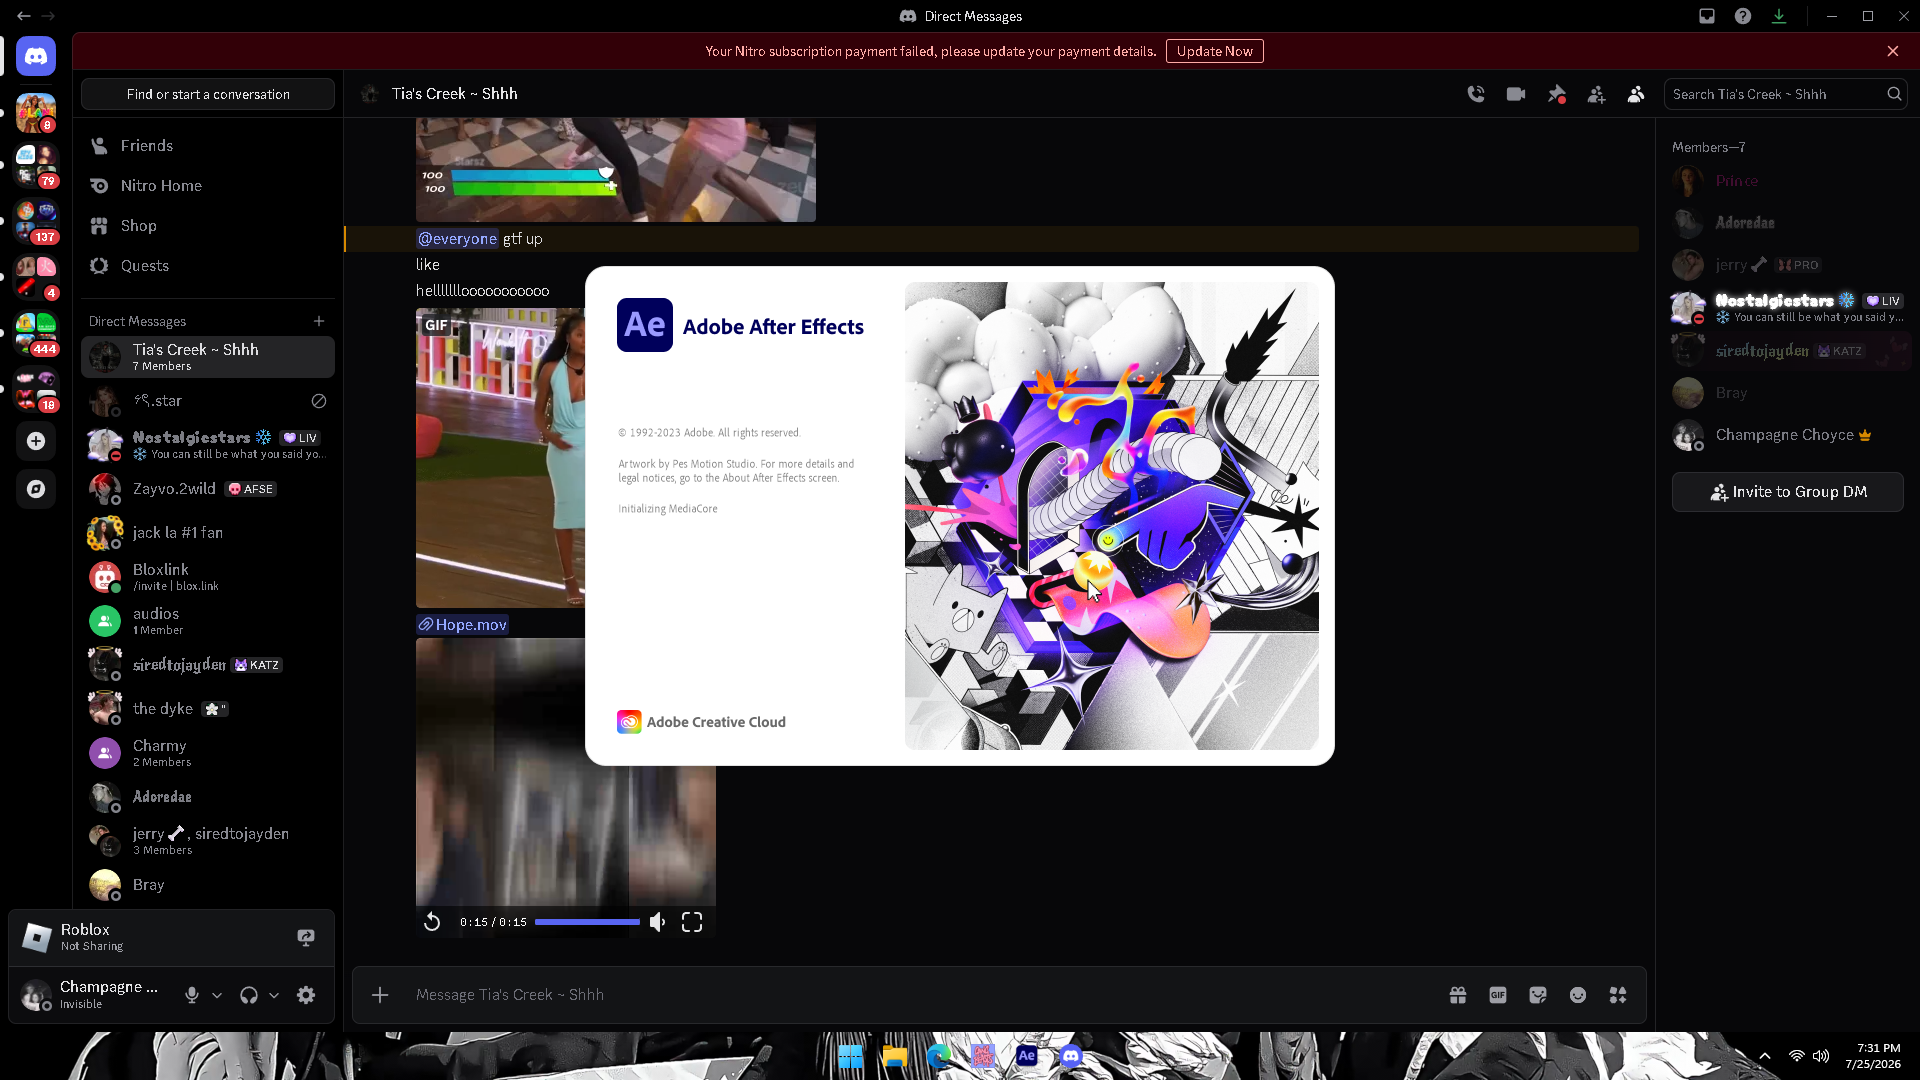Open the Shop page
The image size is (1920, 1080).
coord(208,226)
